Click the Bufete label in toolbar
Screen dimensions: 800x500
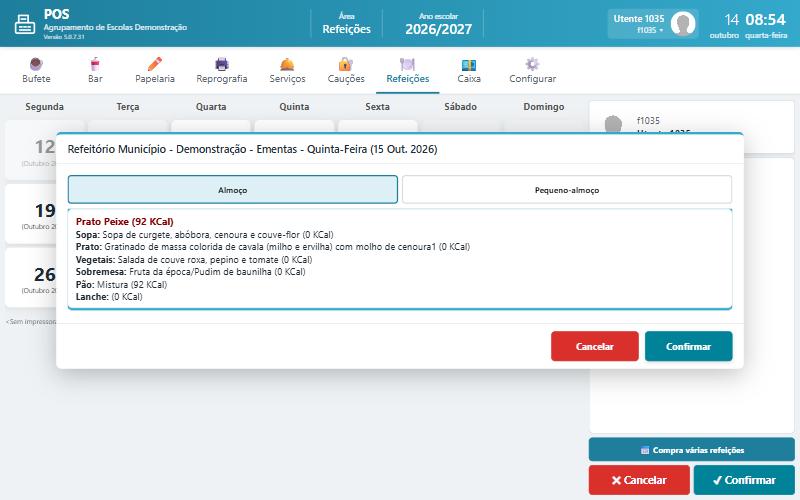tap(36, 79)
